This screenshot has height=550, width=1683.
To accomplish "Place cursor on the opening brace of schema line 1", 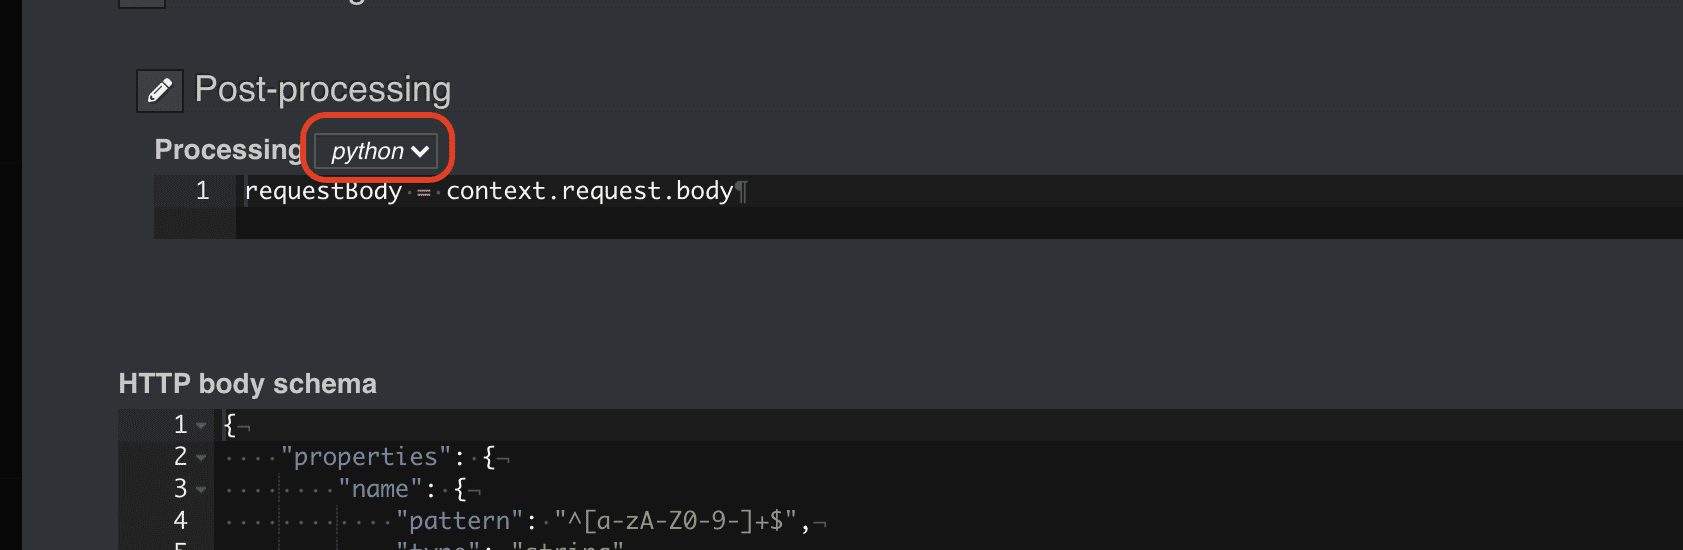I will 230,425.
